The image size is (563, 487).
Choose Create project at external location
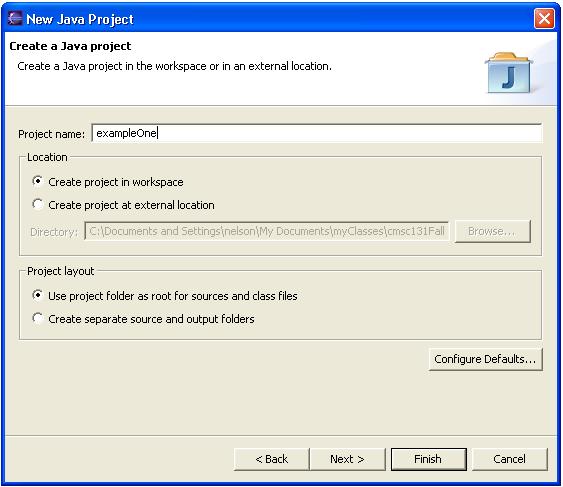[x=123, y=205]
